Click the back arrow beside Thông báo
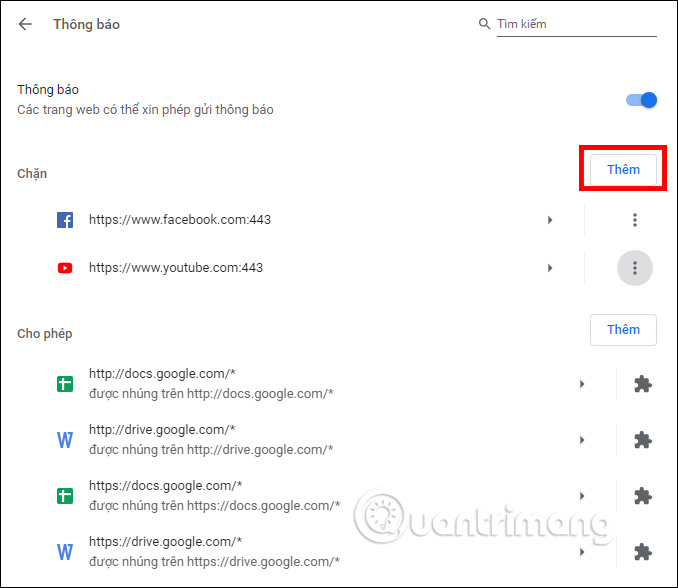 click(25, 24)
